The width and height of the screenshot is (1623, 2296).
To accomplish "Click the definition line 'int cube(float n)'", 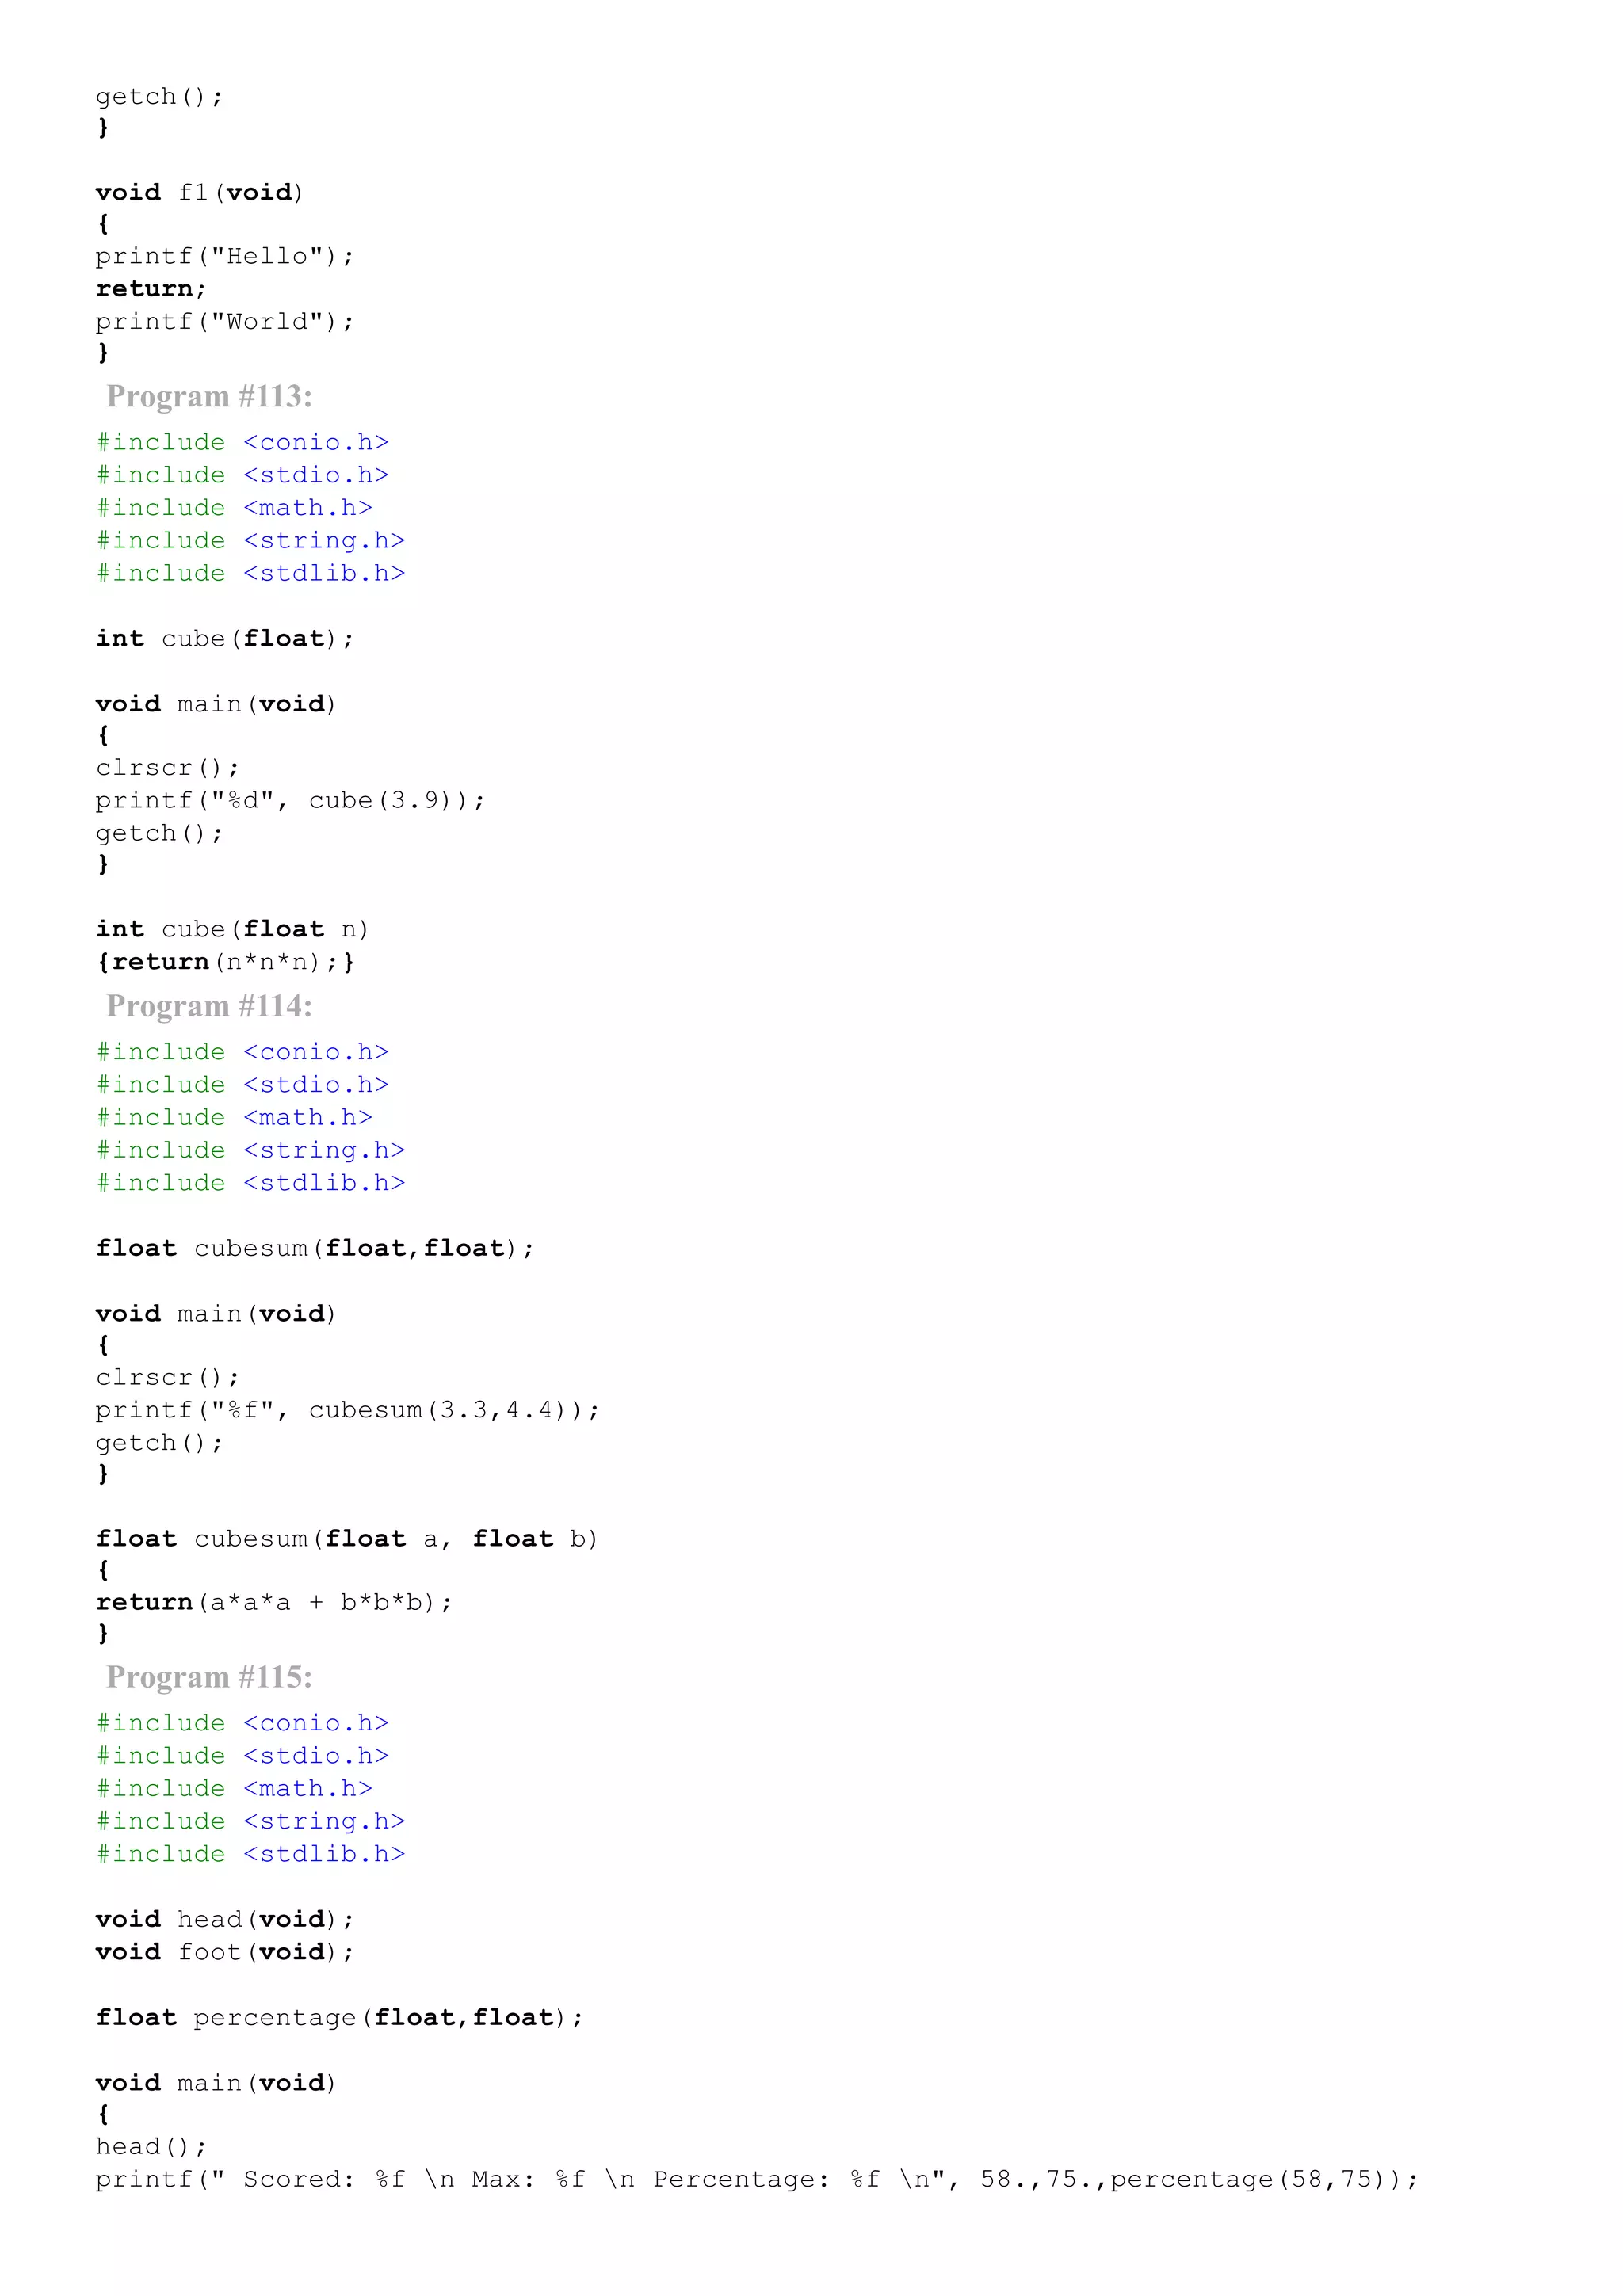I will coord(233,930).
